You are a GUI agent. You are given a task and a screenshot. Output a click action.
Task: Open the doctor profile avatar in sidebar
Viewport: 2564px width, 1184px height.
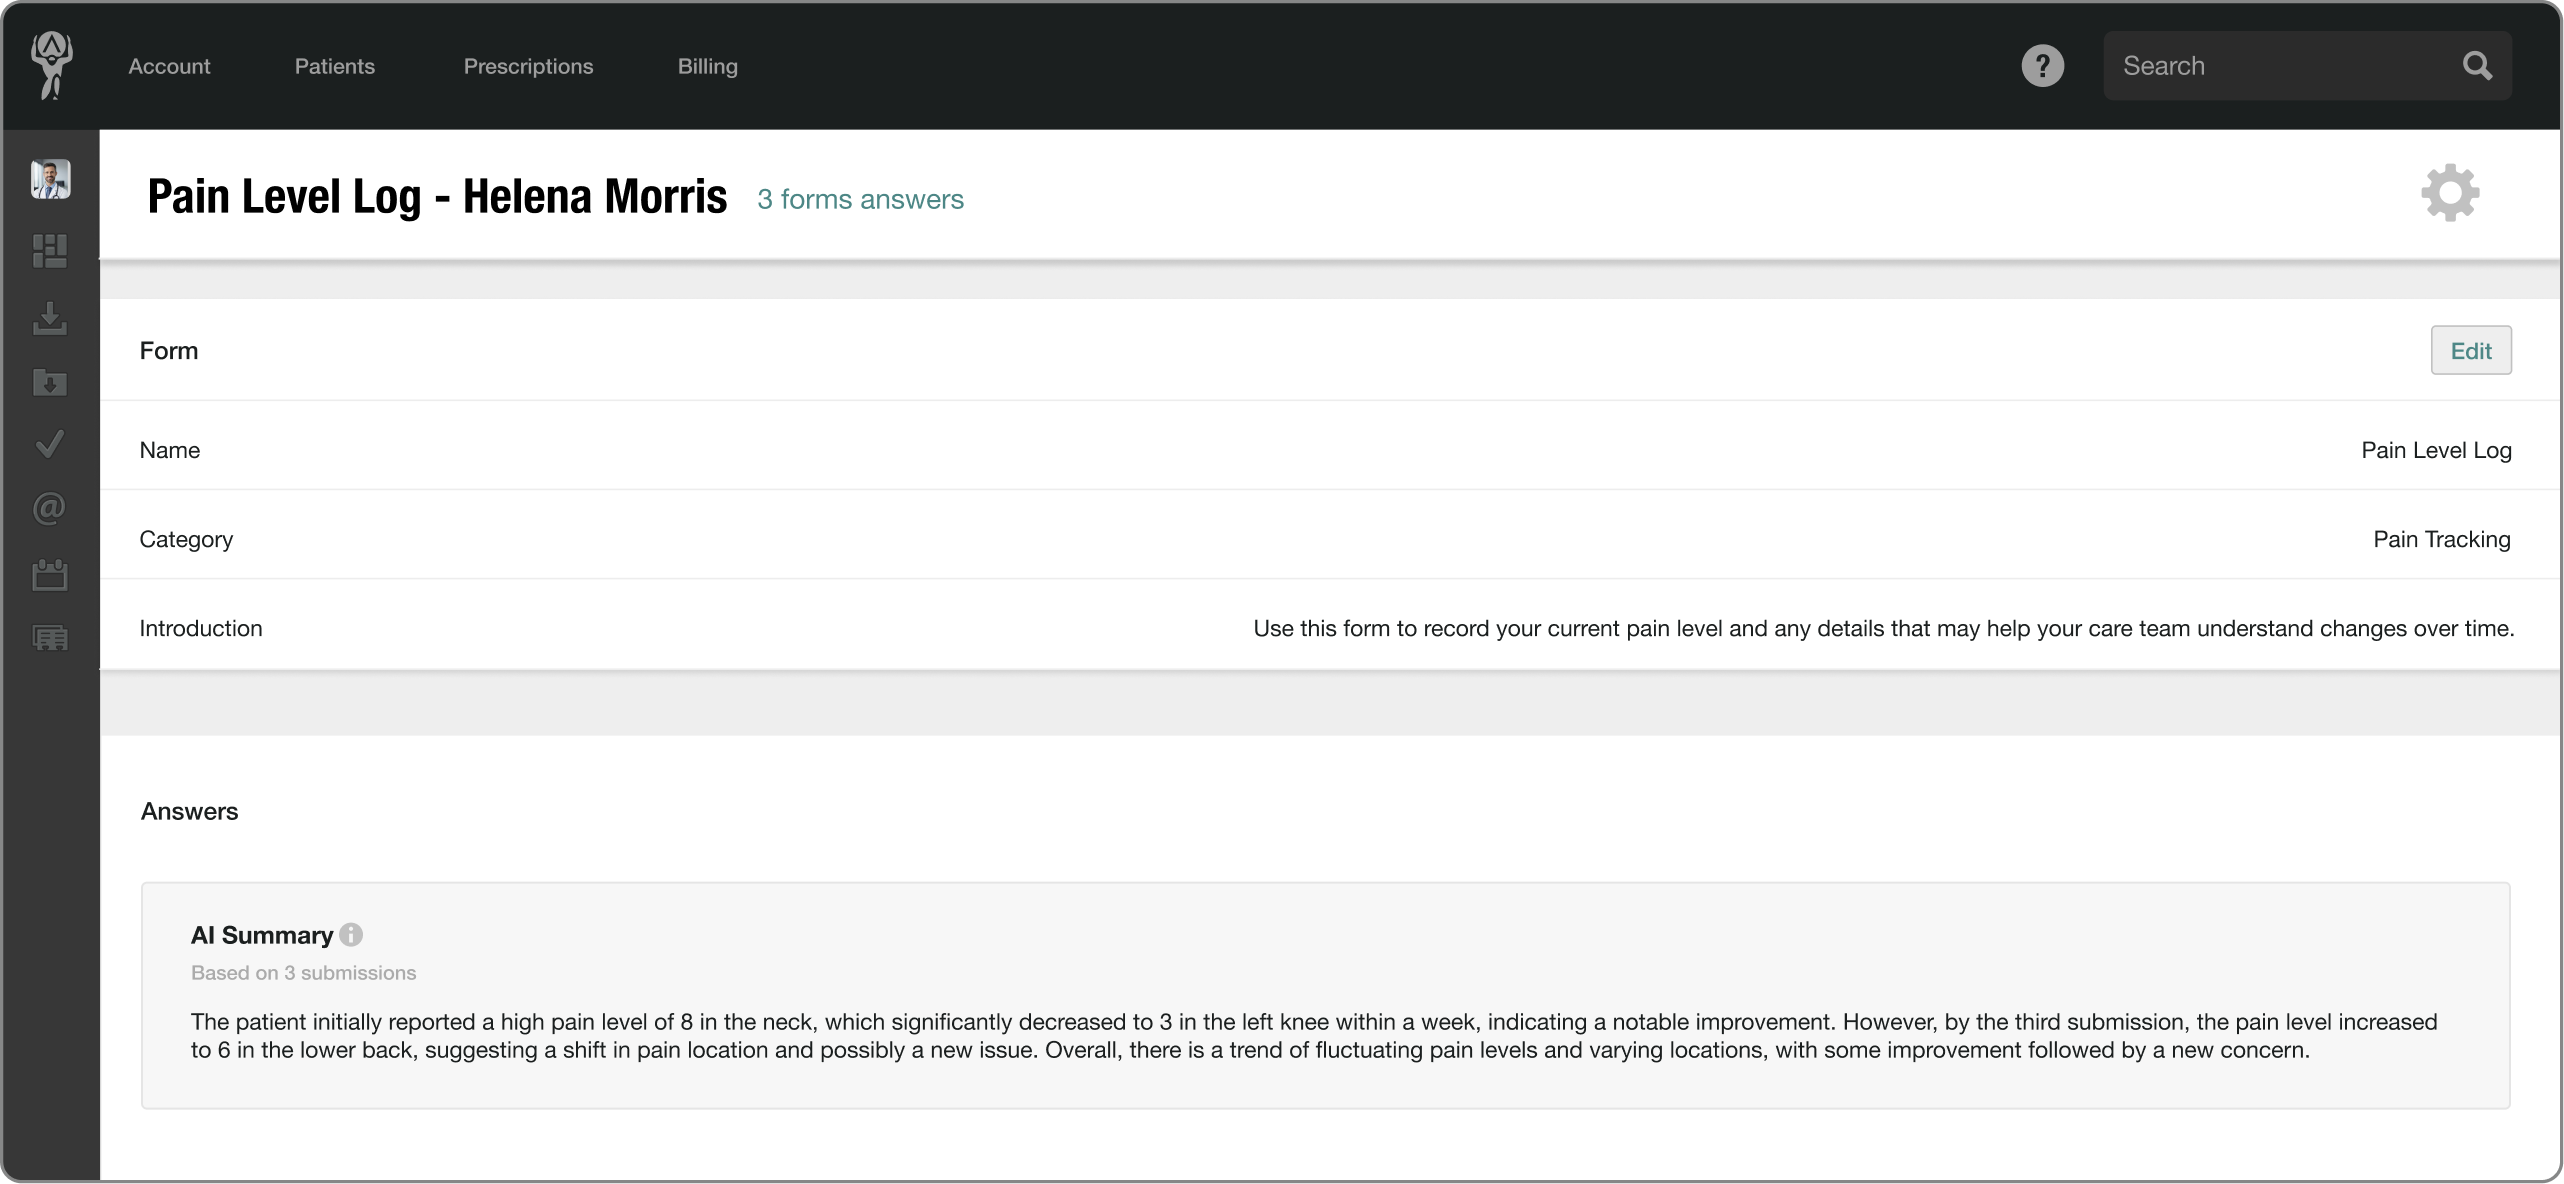click(50, 179)
